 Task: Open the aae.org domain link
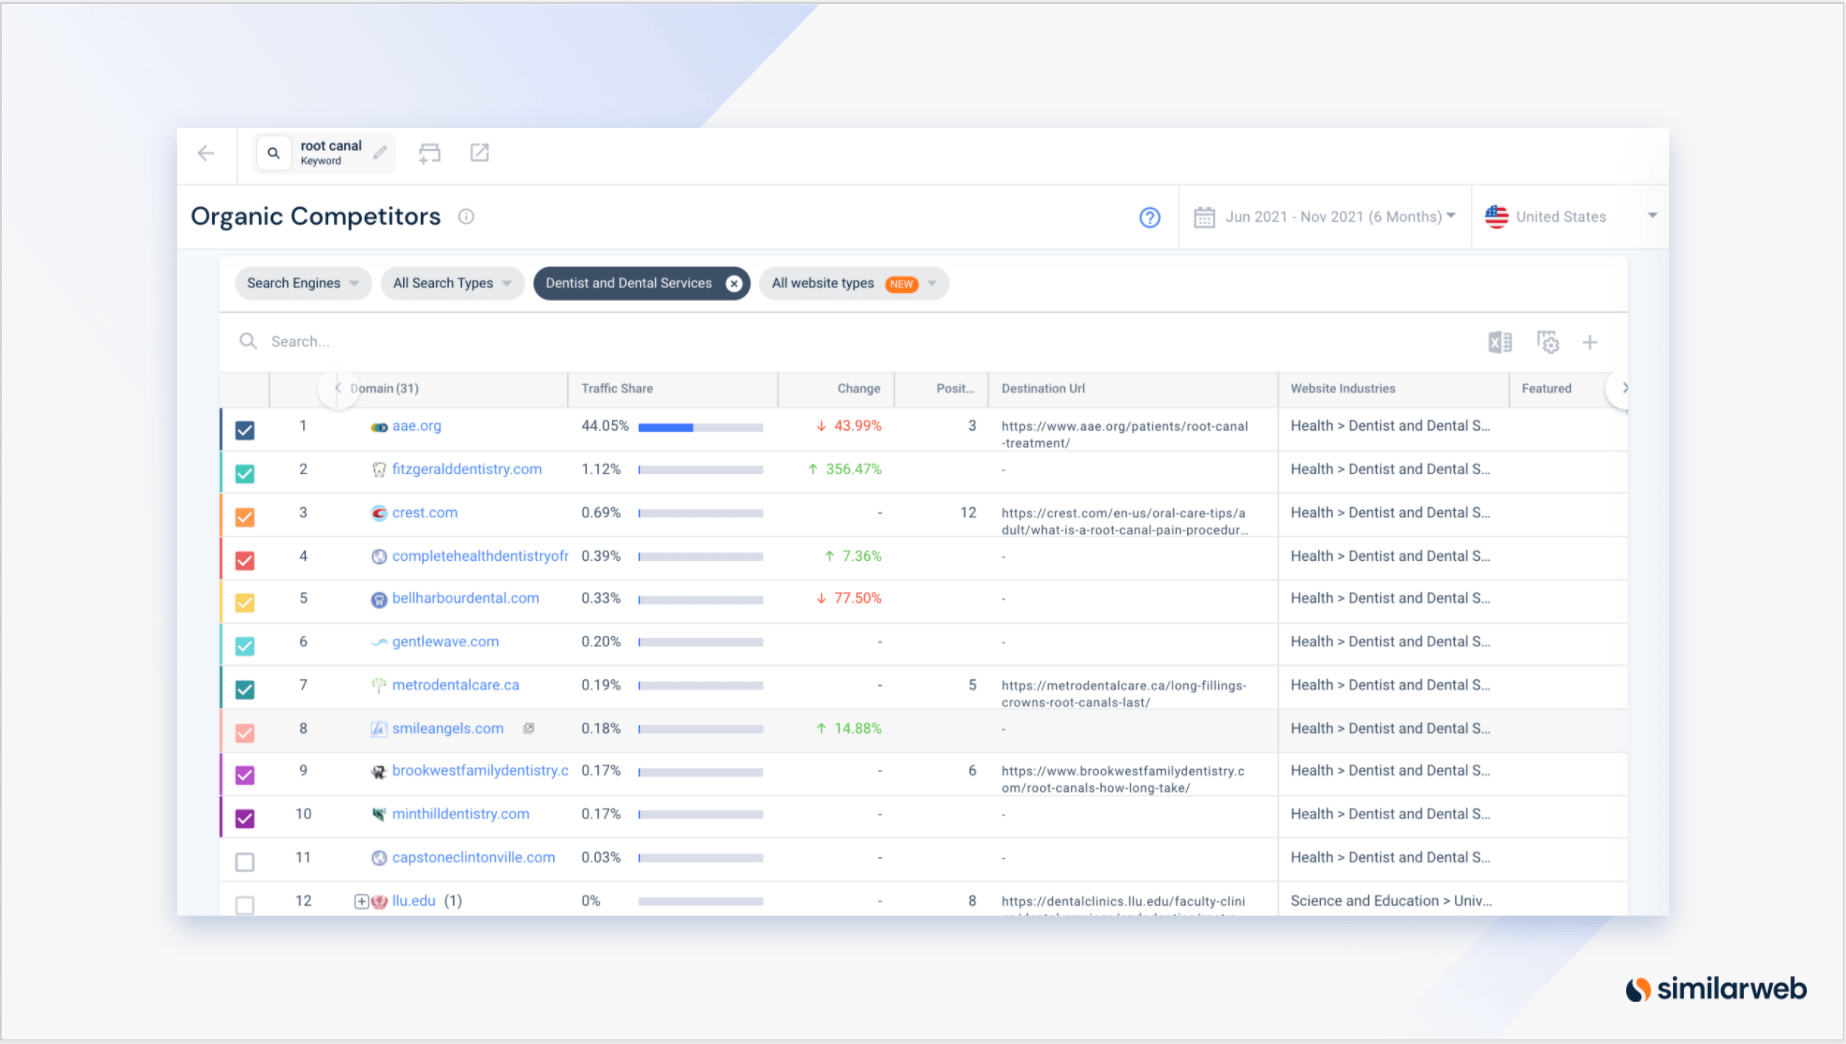tap(416, 426)
